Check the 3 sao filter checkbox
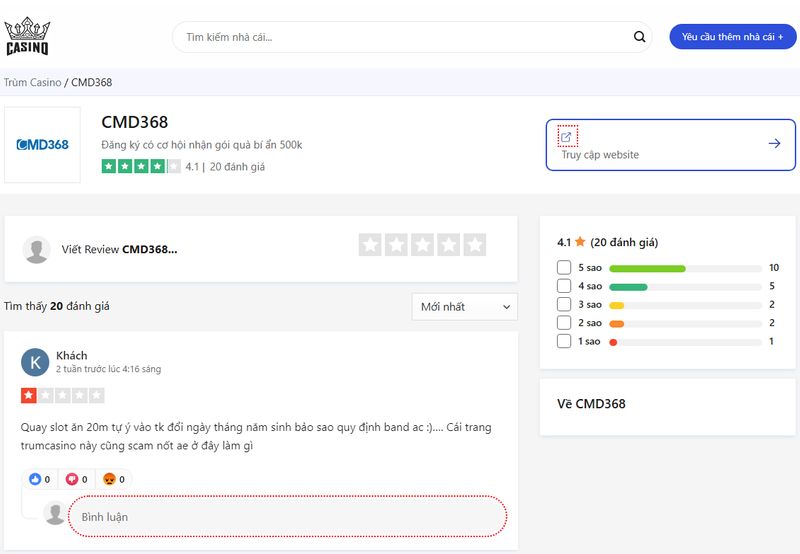 (x=564, y=304)
